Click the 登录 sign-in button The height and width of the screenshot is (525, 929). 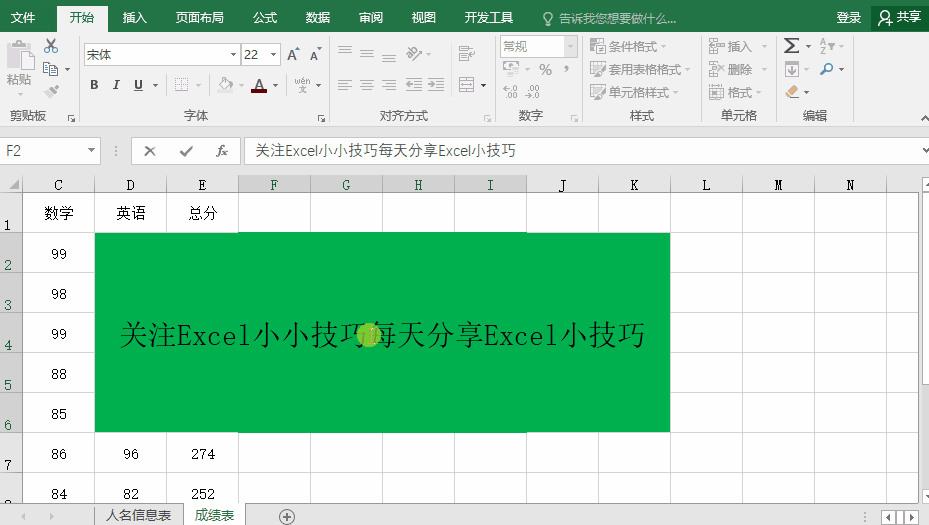pyautogui.click(x=848, y=18)
